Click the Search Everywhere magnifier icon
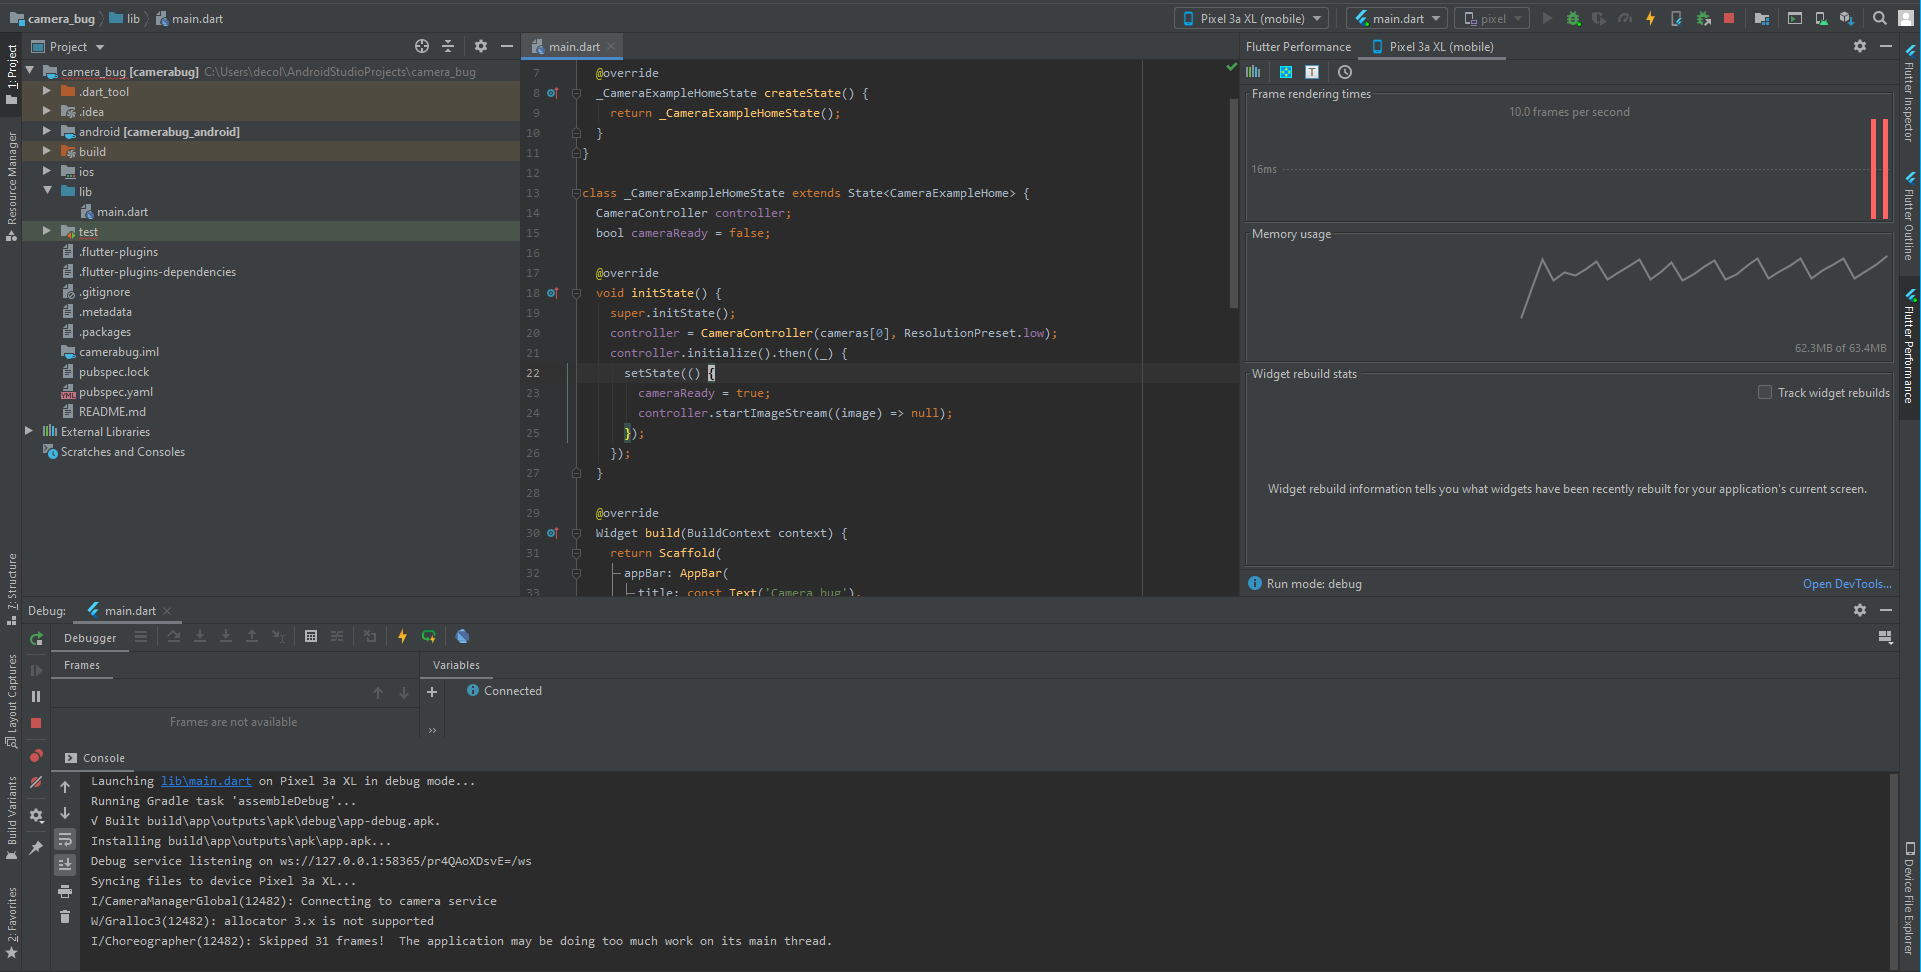The width and height of the screenshot is (1921, 972). click(1880, 18)
